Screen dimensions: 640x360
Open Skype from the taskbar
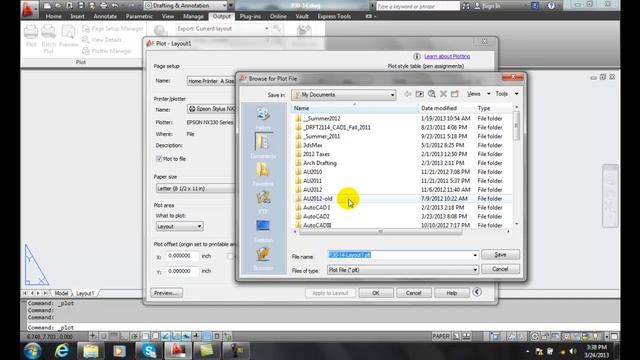click(149, 351)
